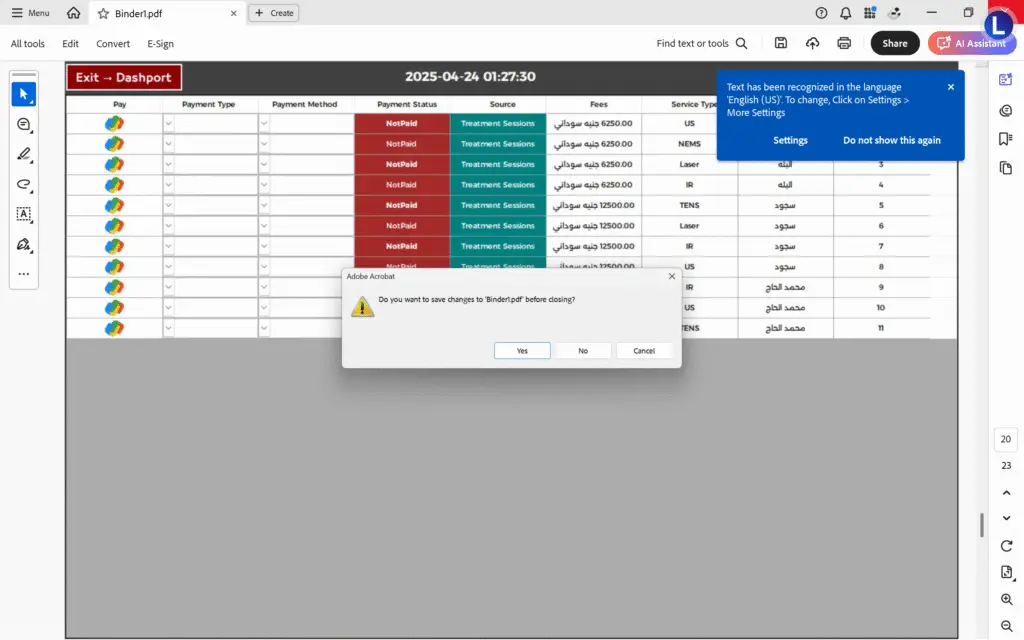1024x640 pixels.
Task: Confirm saving by clicking Yes
Action: point(522,351)
